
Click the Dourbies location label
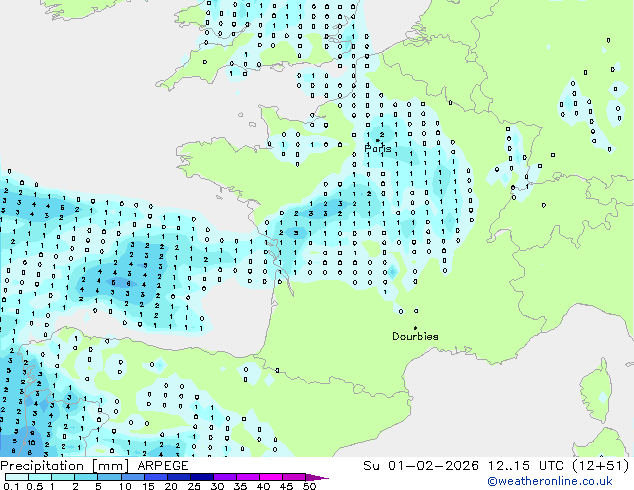[415, 336]
